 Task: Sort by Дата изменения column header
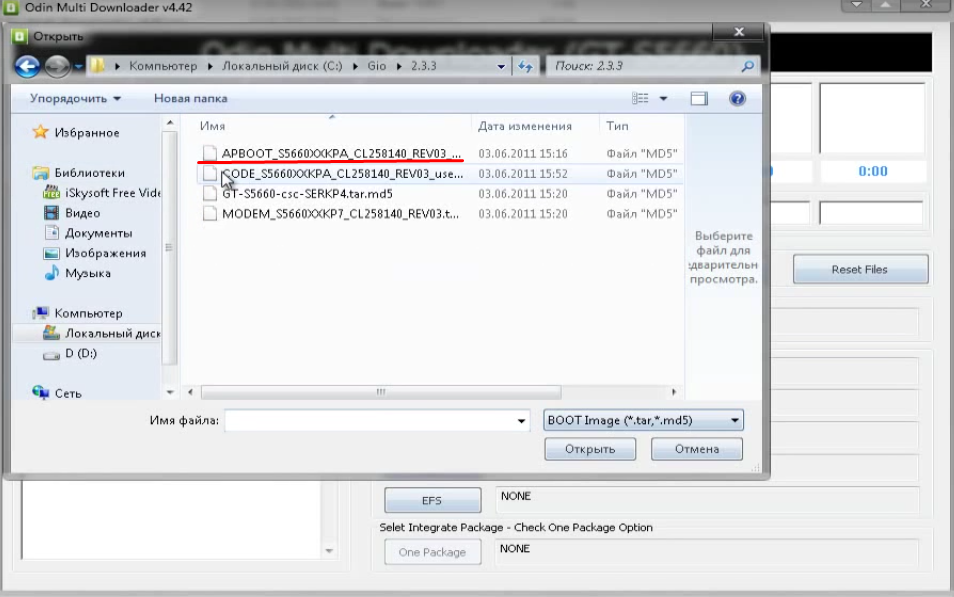(x=524, y=126)
